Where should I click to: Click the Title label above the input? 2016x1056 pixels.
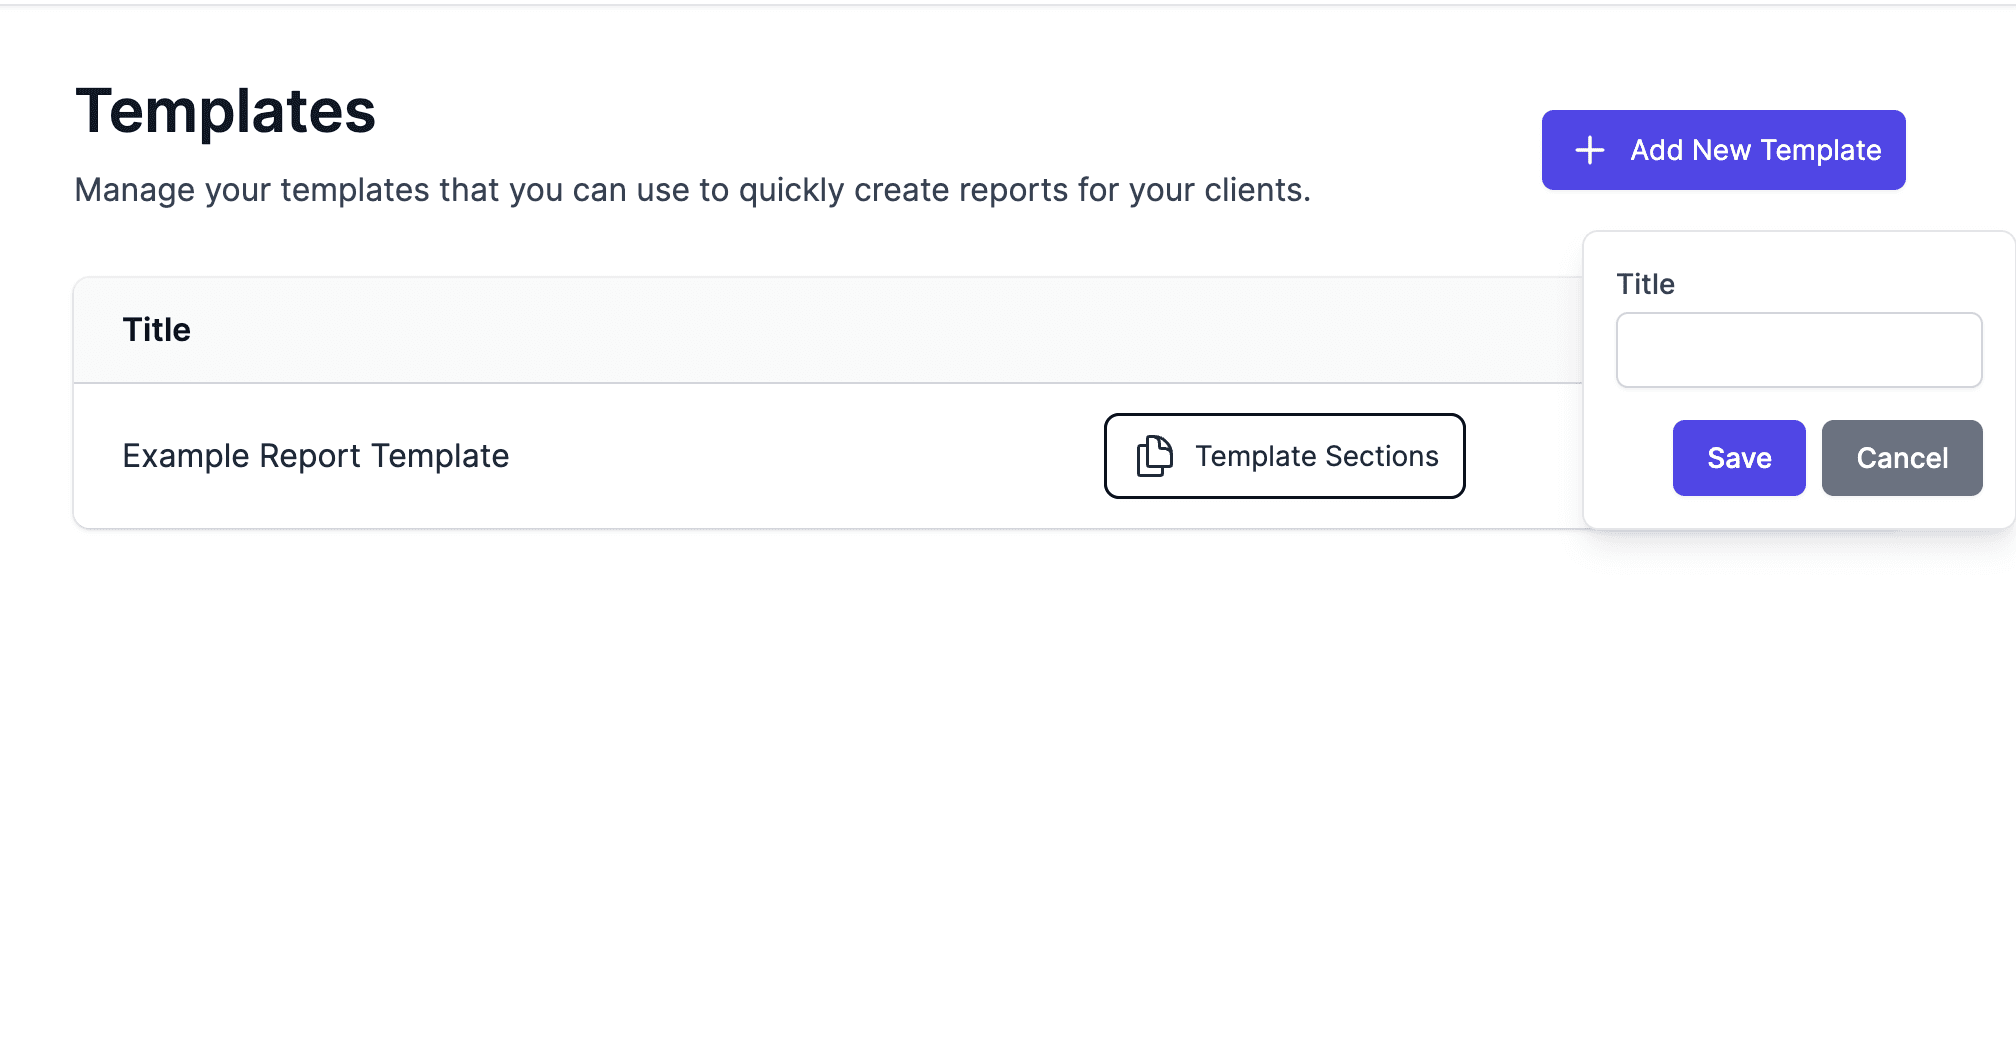click(x=1645, y=284)
